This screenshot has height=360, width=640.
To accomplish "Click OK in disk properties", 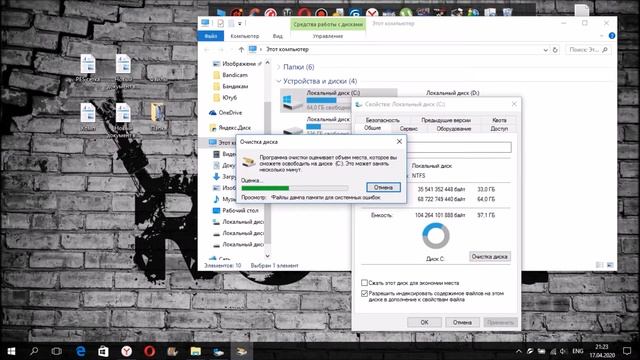I will point(424,322).
